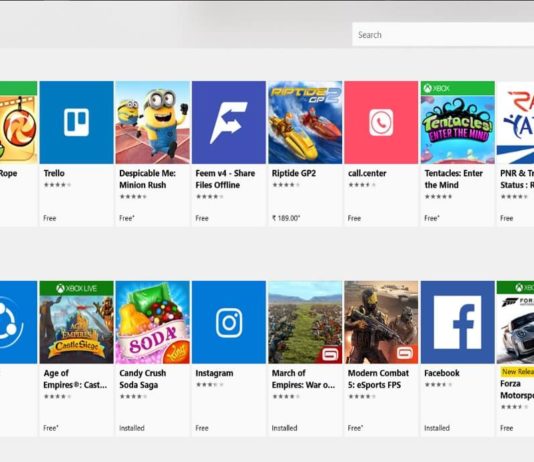This screenshot has width=534, height=462.
Task: Click the March of Empires: War o... title
Action: pyautogui.click(x=303, y=379)
